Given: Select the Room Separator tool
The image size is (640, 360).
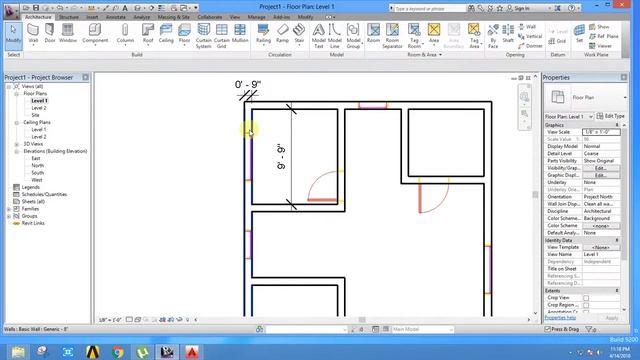Looking at the screenshot, I should point(392,36).
